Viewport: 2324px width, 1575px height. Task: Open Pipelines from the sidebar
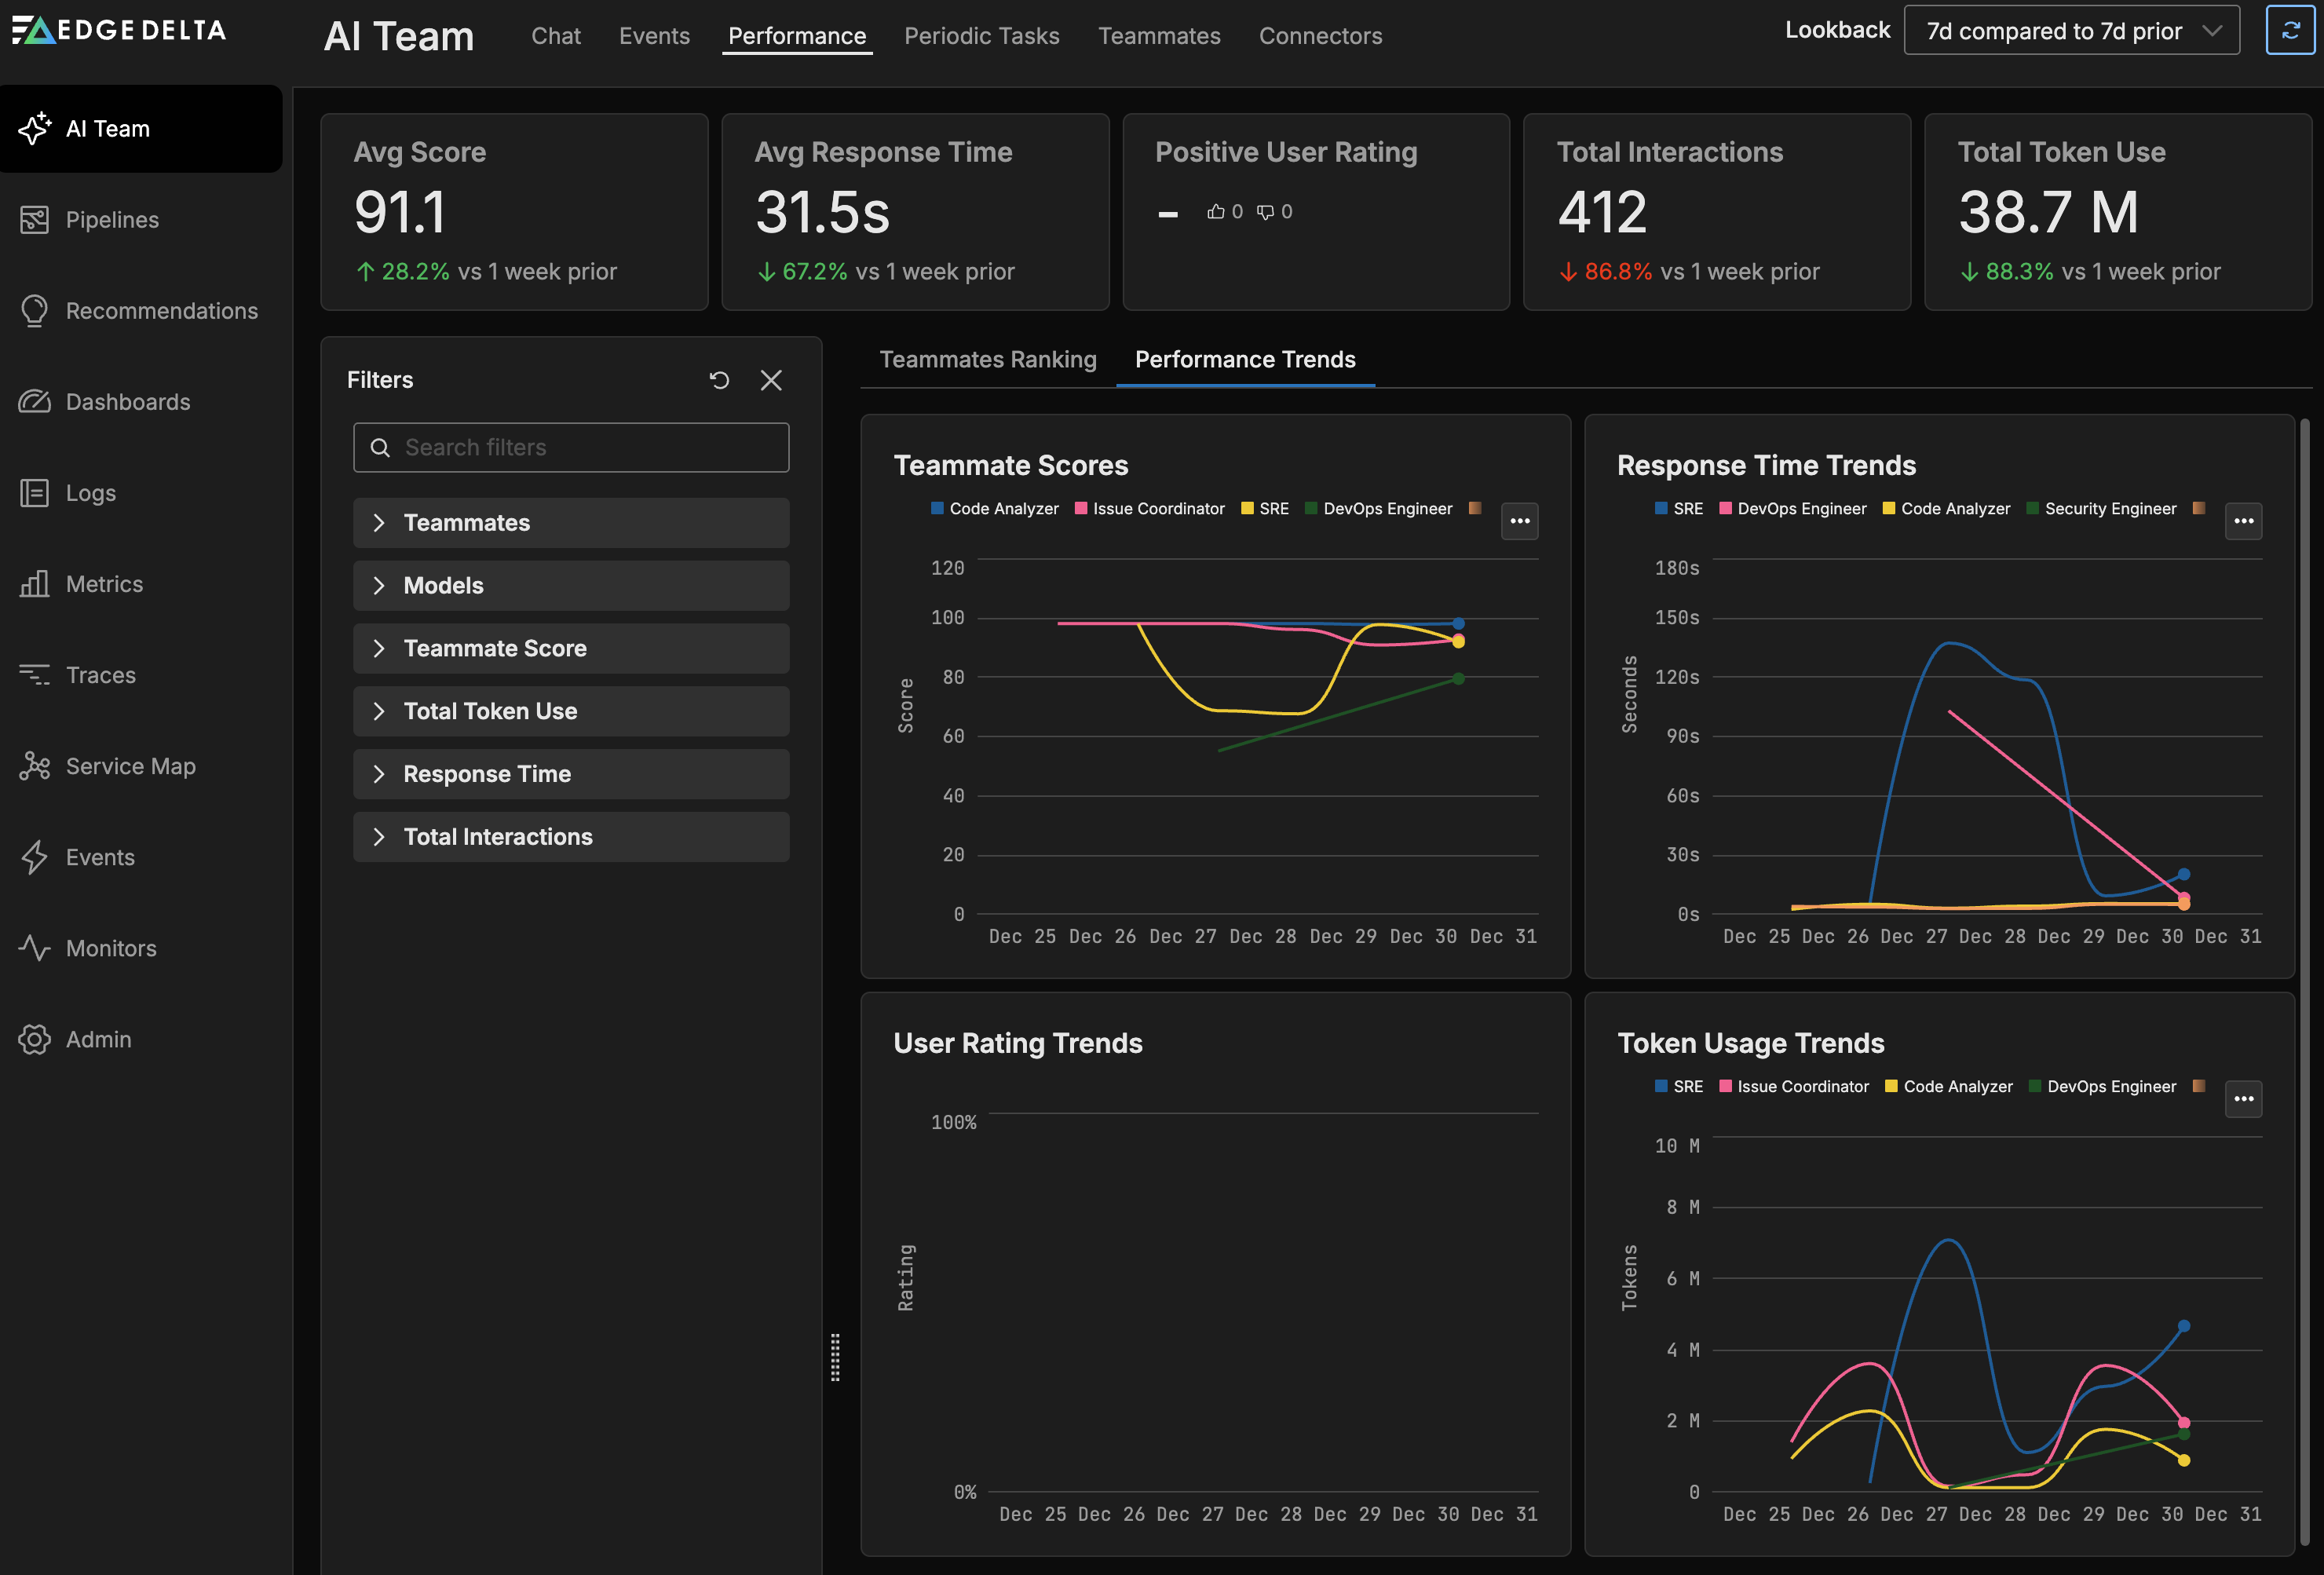point(112,220)
